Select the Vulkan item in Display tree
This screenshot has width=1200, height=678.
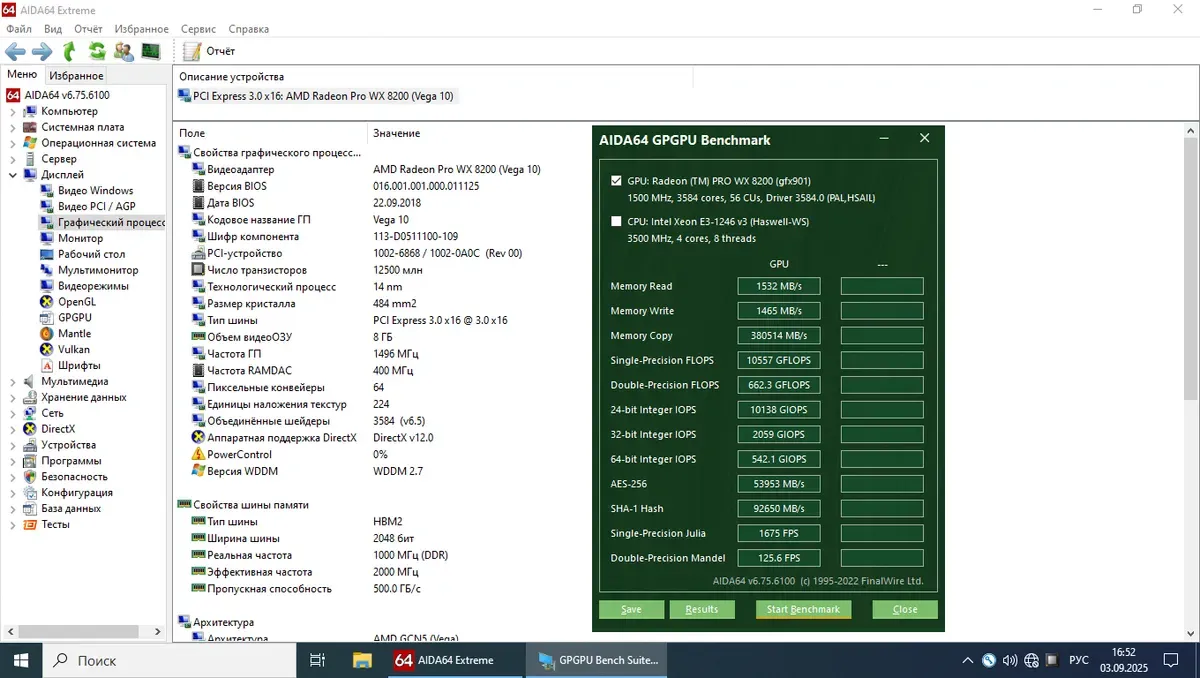73,349
